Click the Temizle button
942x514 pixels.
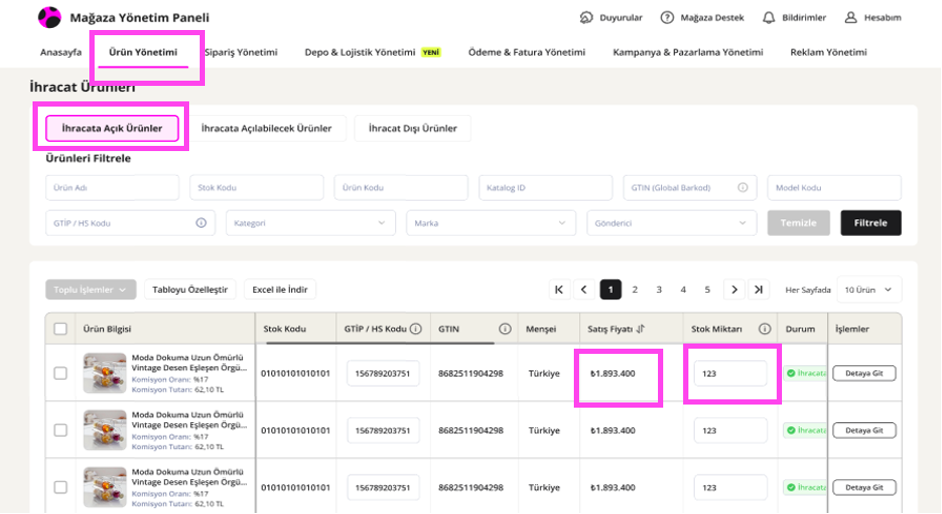click(798, 223)
